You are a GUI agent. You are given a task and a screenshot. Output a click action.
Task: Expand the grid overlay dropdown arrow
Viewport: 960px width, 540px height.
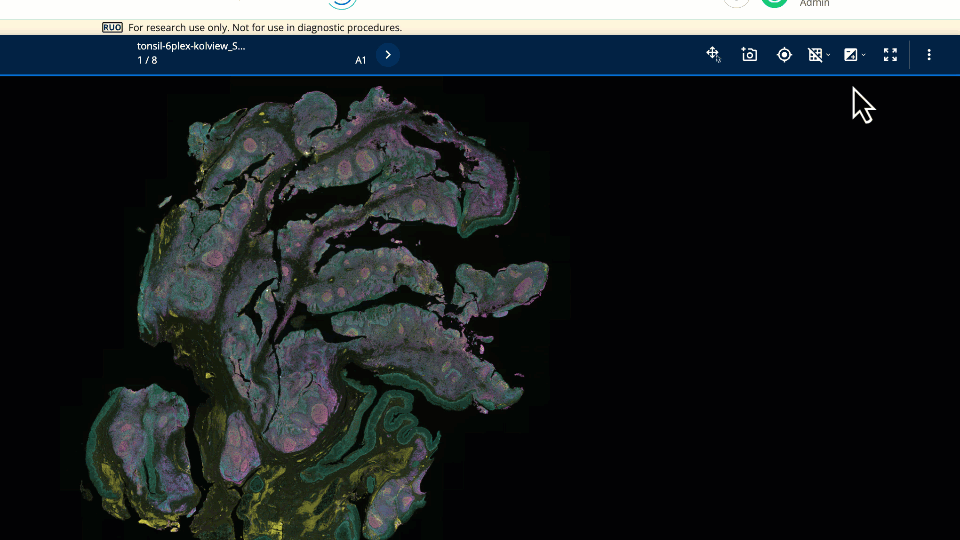[829, 55]
